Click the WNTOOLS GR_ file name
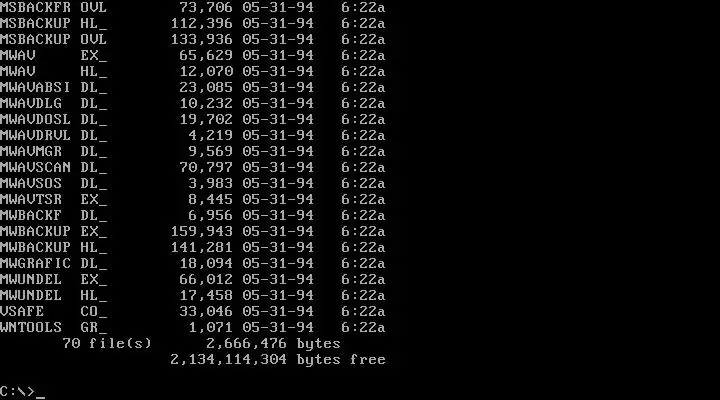720x400 pixels. pos(53,327)
